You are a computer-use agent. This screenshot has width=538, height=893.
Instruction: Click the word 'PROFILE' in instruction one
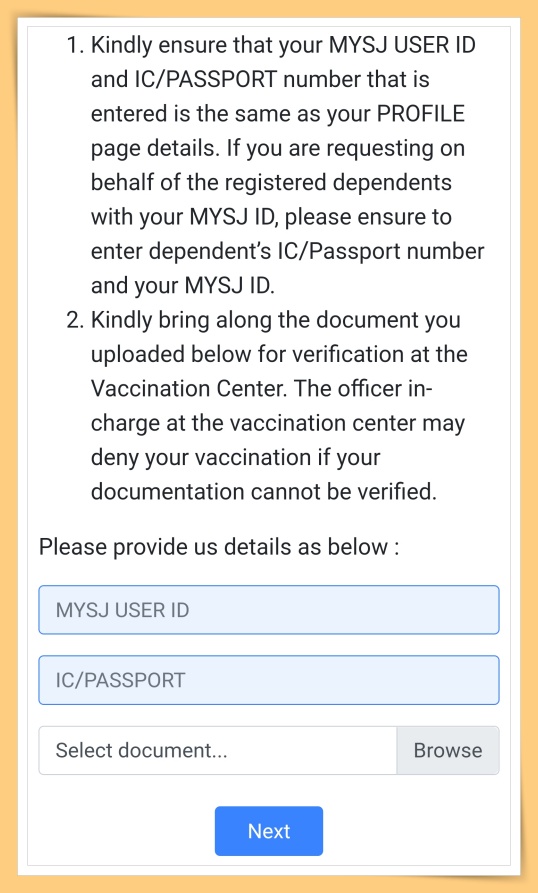click(421, 113)
